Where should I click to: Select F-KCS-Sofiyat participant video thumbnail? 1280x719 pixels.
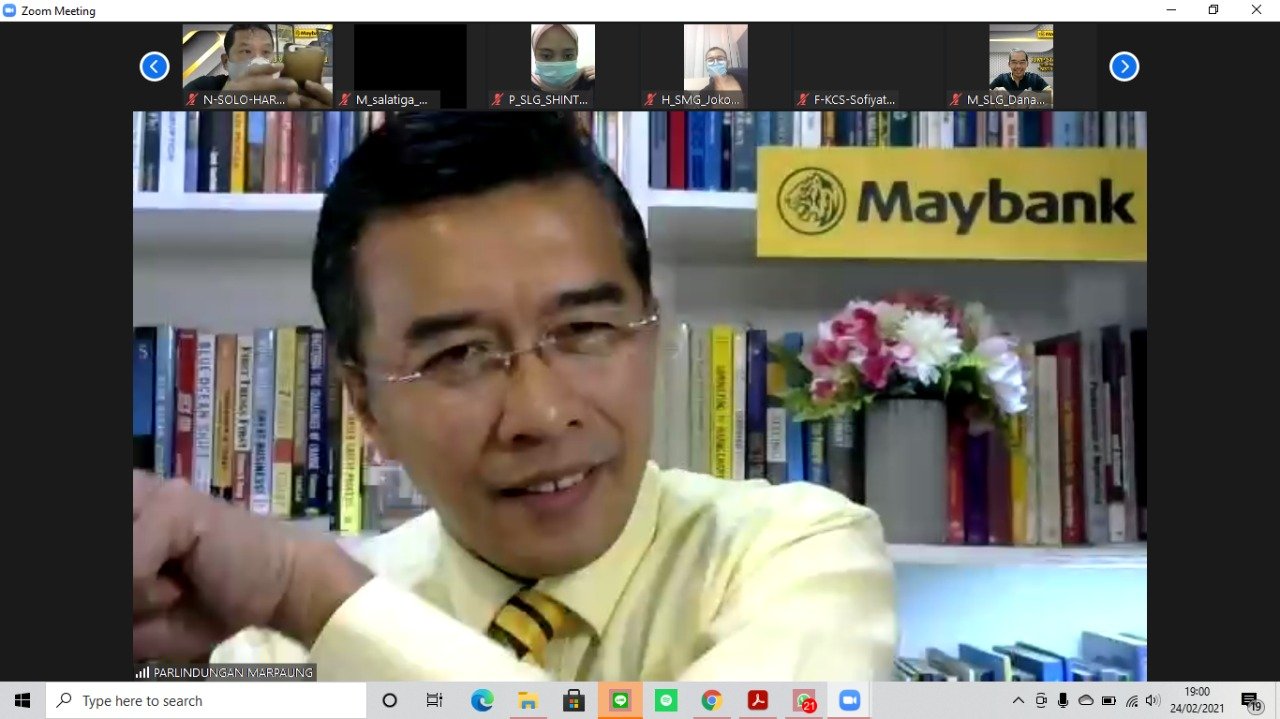[868, 66]
